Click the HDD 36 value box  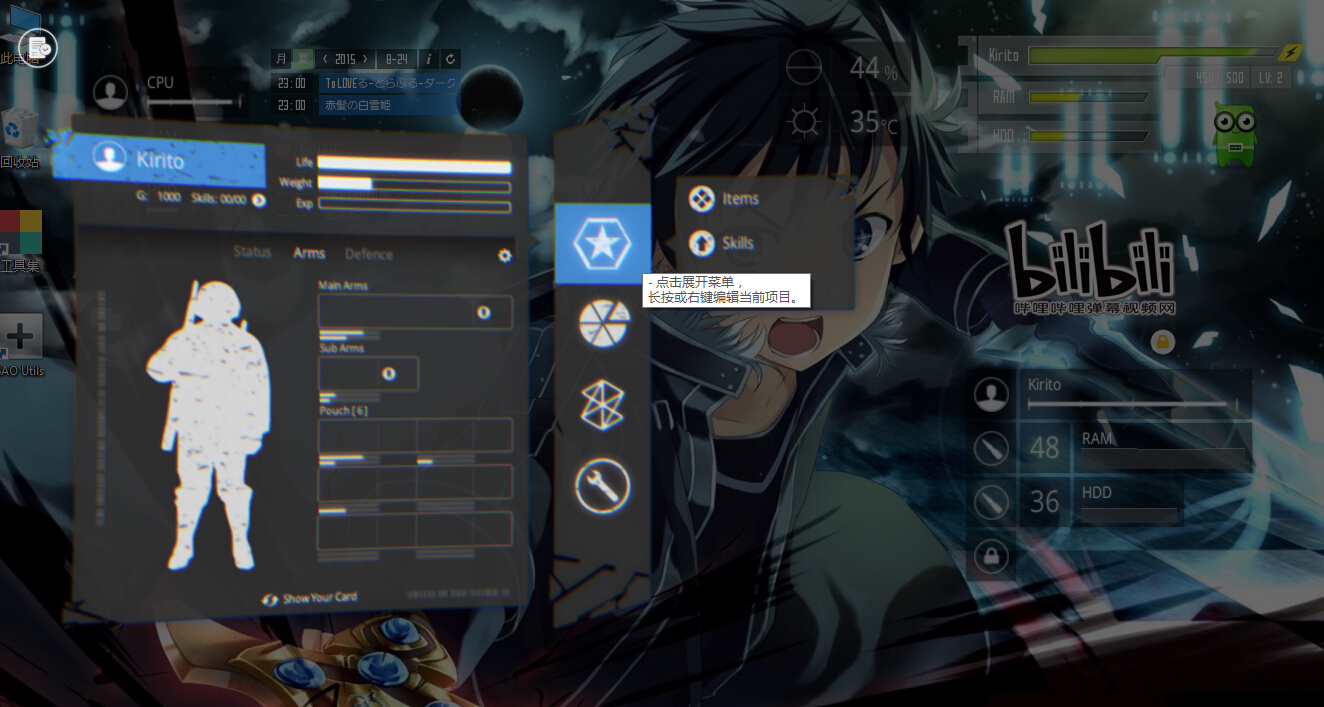tap(1045, 502)
